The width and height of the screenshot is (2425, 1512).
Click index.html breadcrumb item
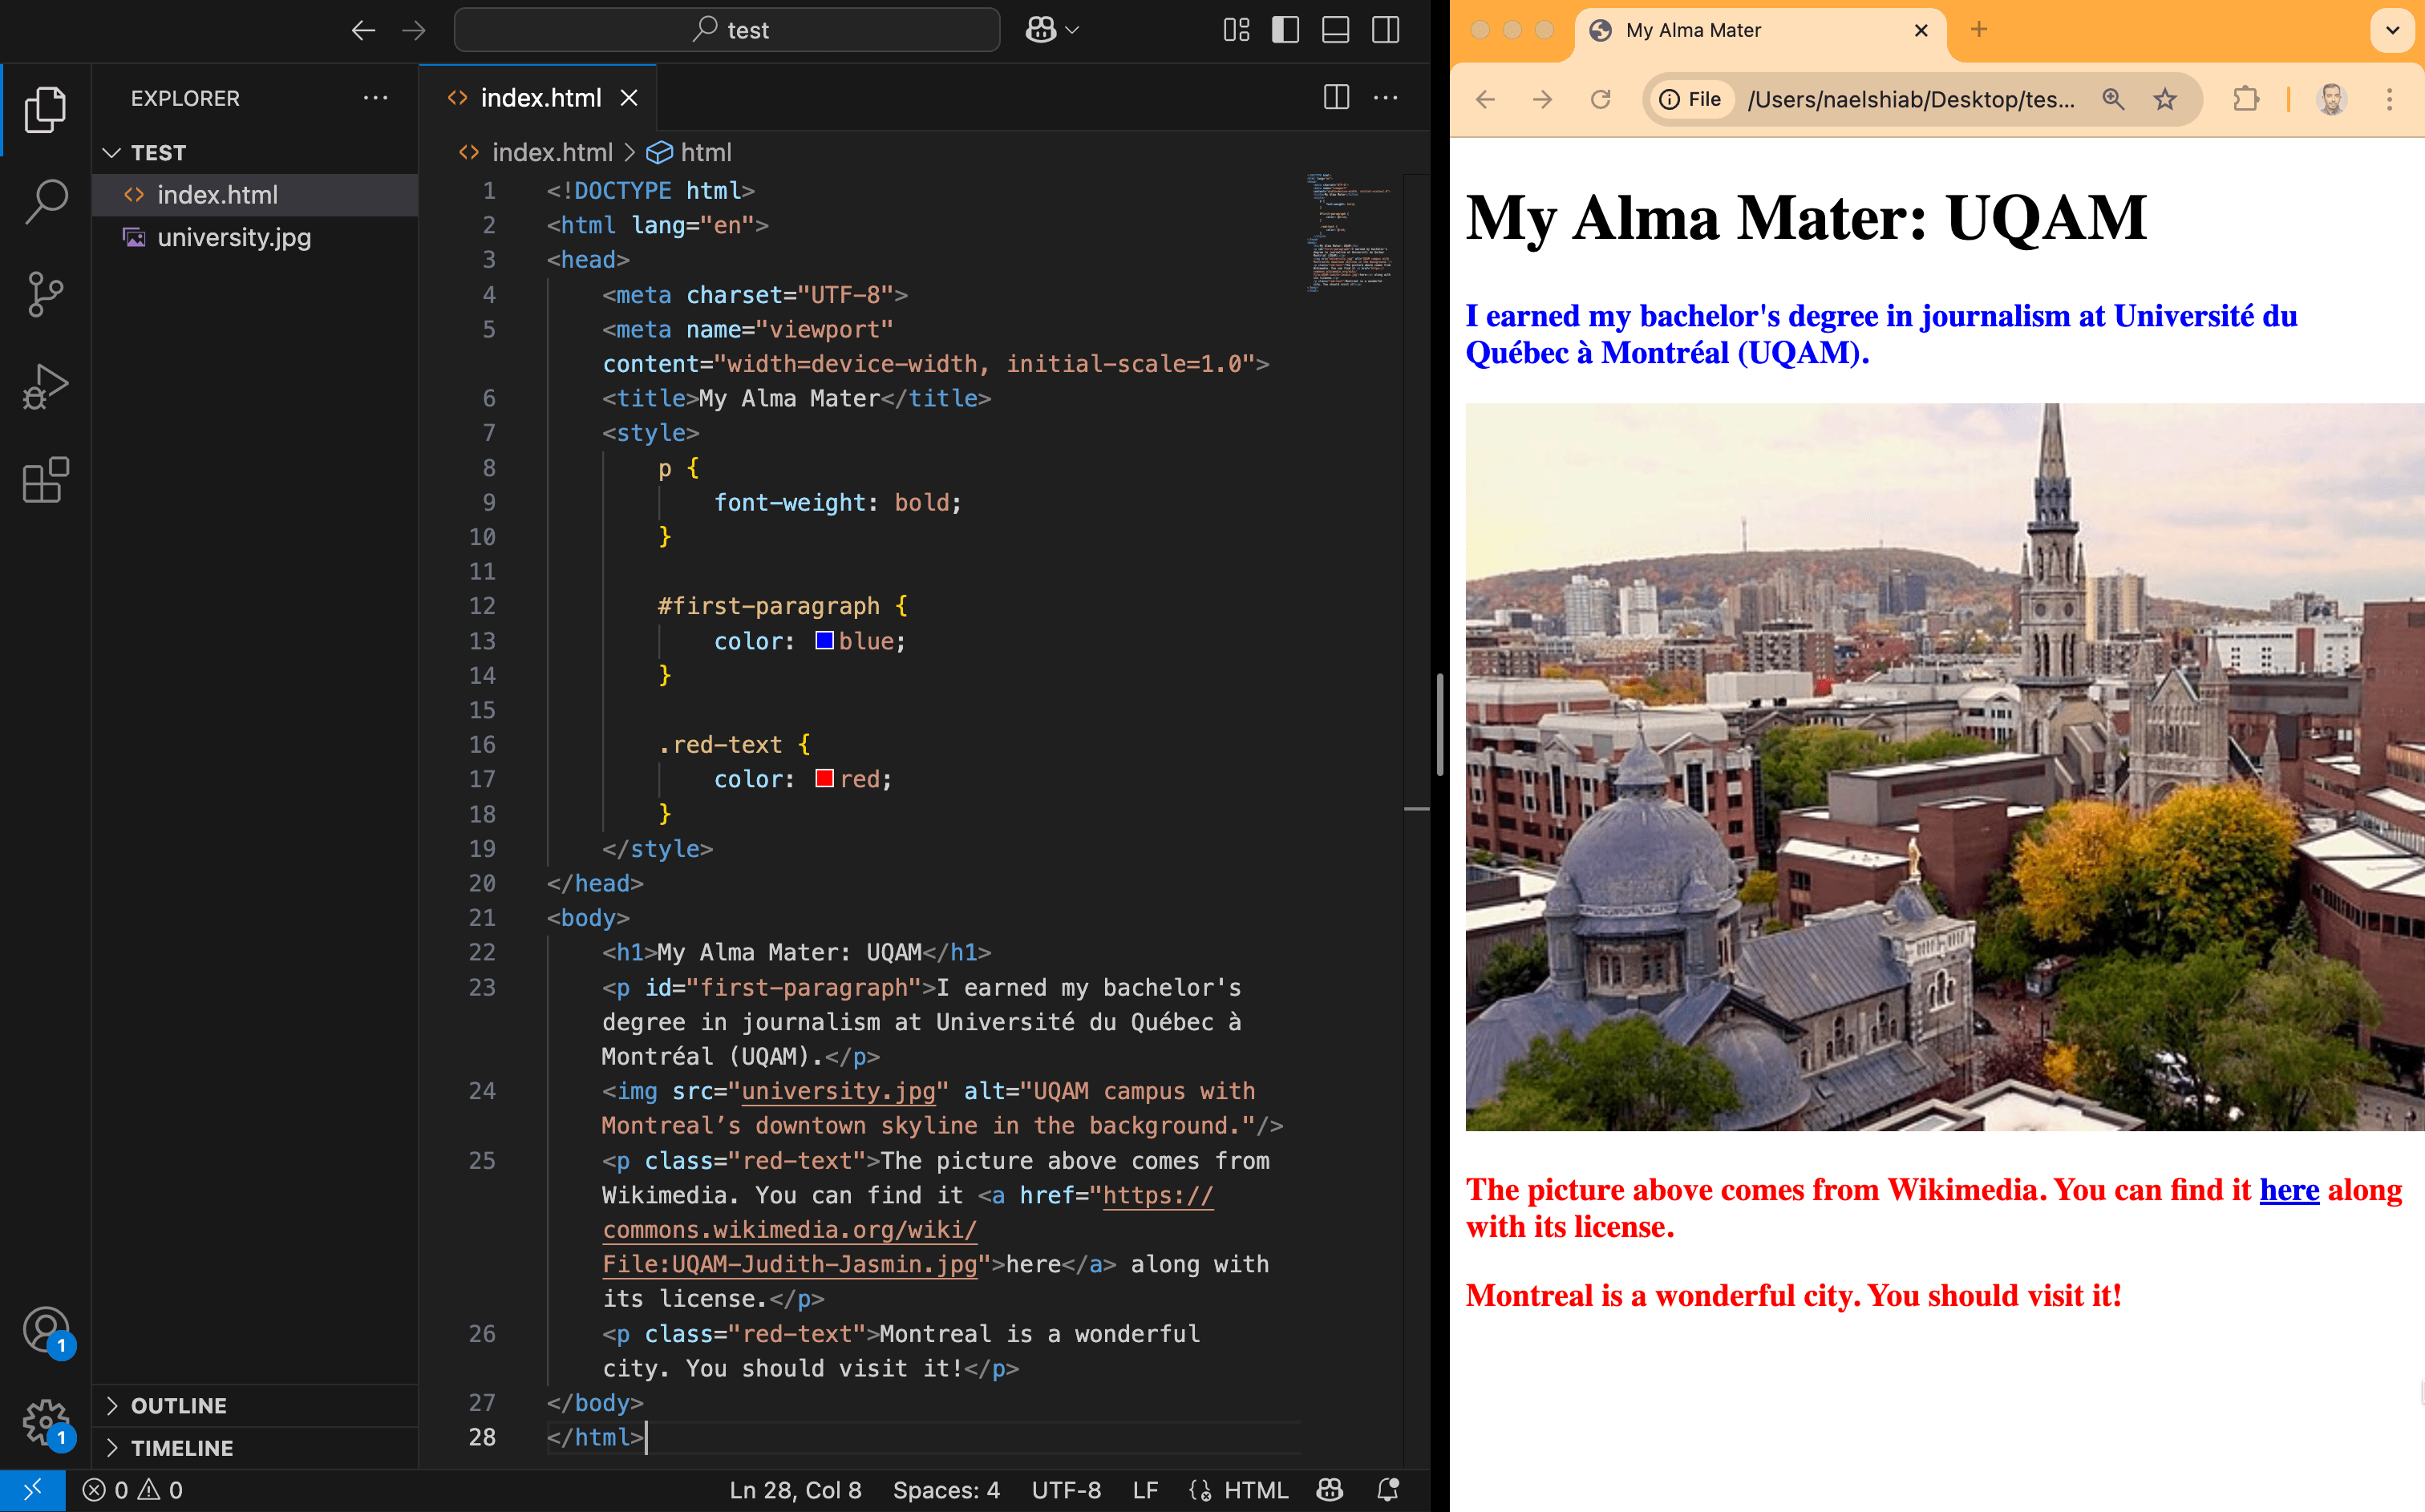(536, 152)
